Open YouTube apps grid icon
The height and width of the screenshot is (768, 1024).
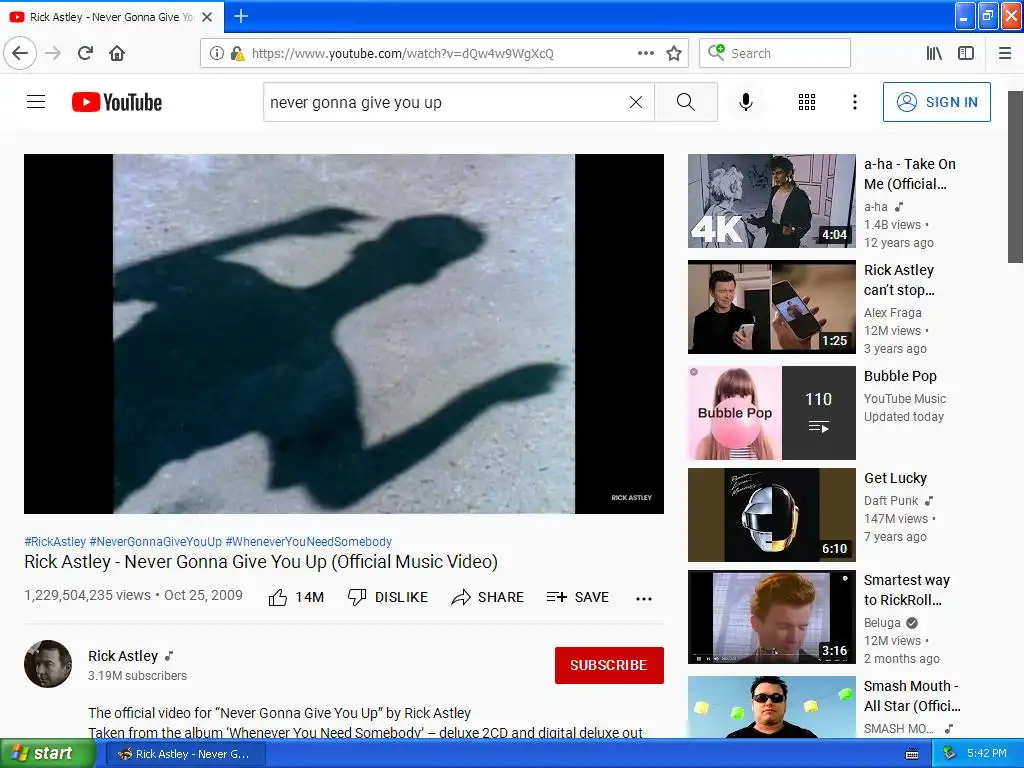click(x=807, y=102)
